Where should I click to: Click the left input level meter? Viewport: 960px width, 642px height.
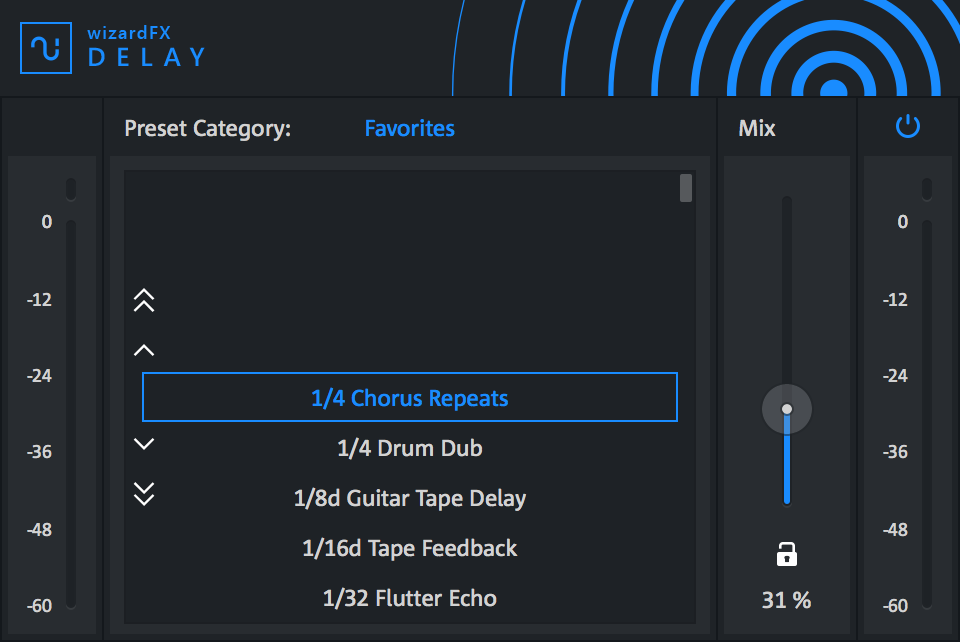coord(71,410)
